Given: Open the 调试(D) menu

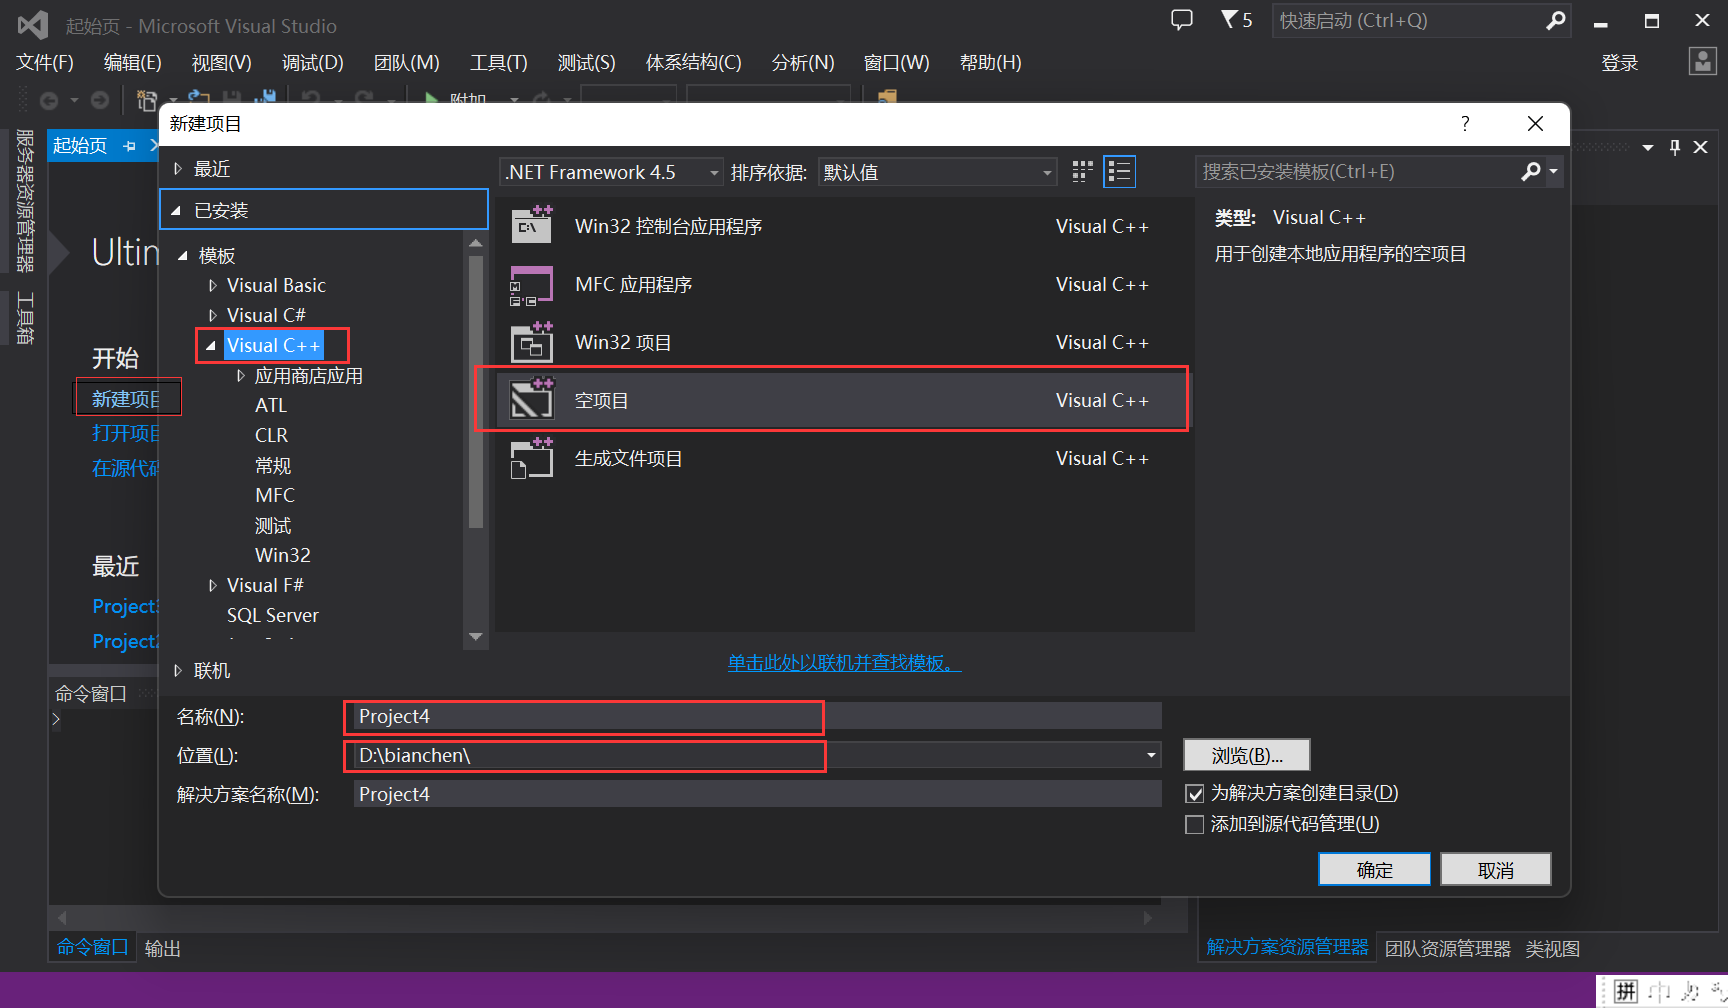Looking at the screenshot, I should click(x=313, y=63).
